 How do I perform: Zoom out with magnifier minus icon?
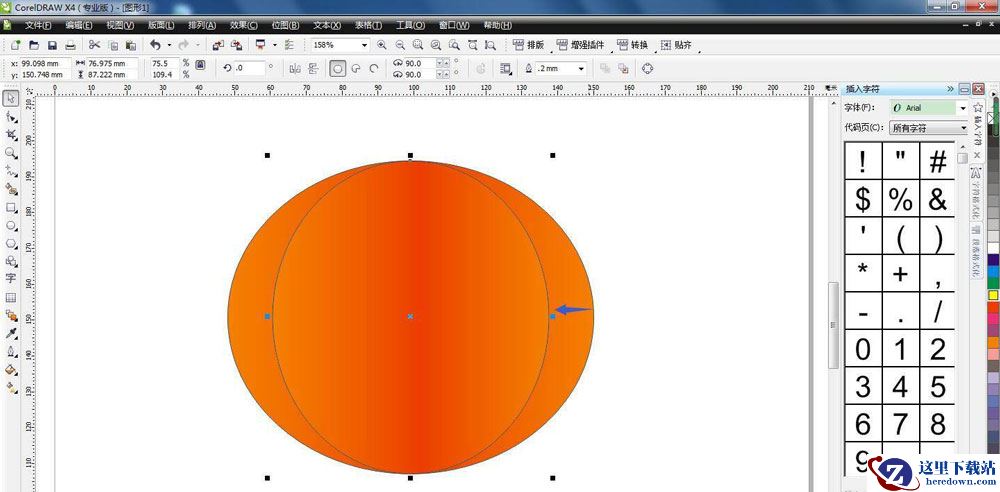coord(401,45)
